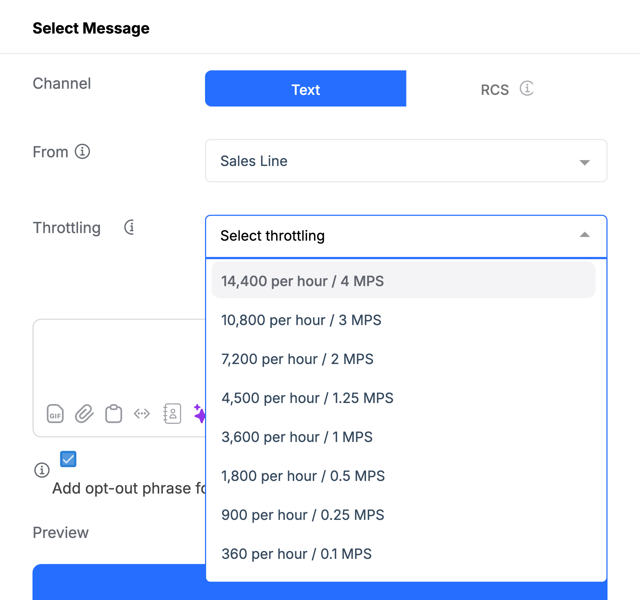Uncheck the Add opt-out phrase checkbox
The image size is (640, 600).
pos(68,459)
